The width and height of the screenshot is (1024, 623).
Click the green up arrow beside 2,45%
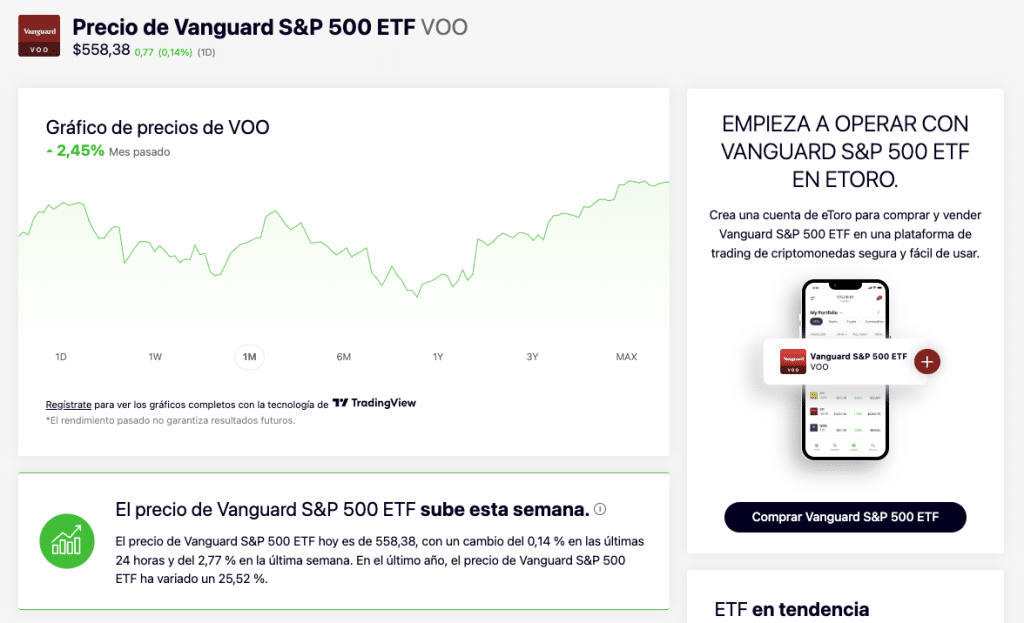[50, 152]
